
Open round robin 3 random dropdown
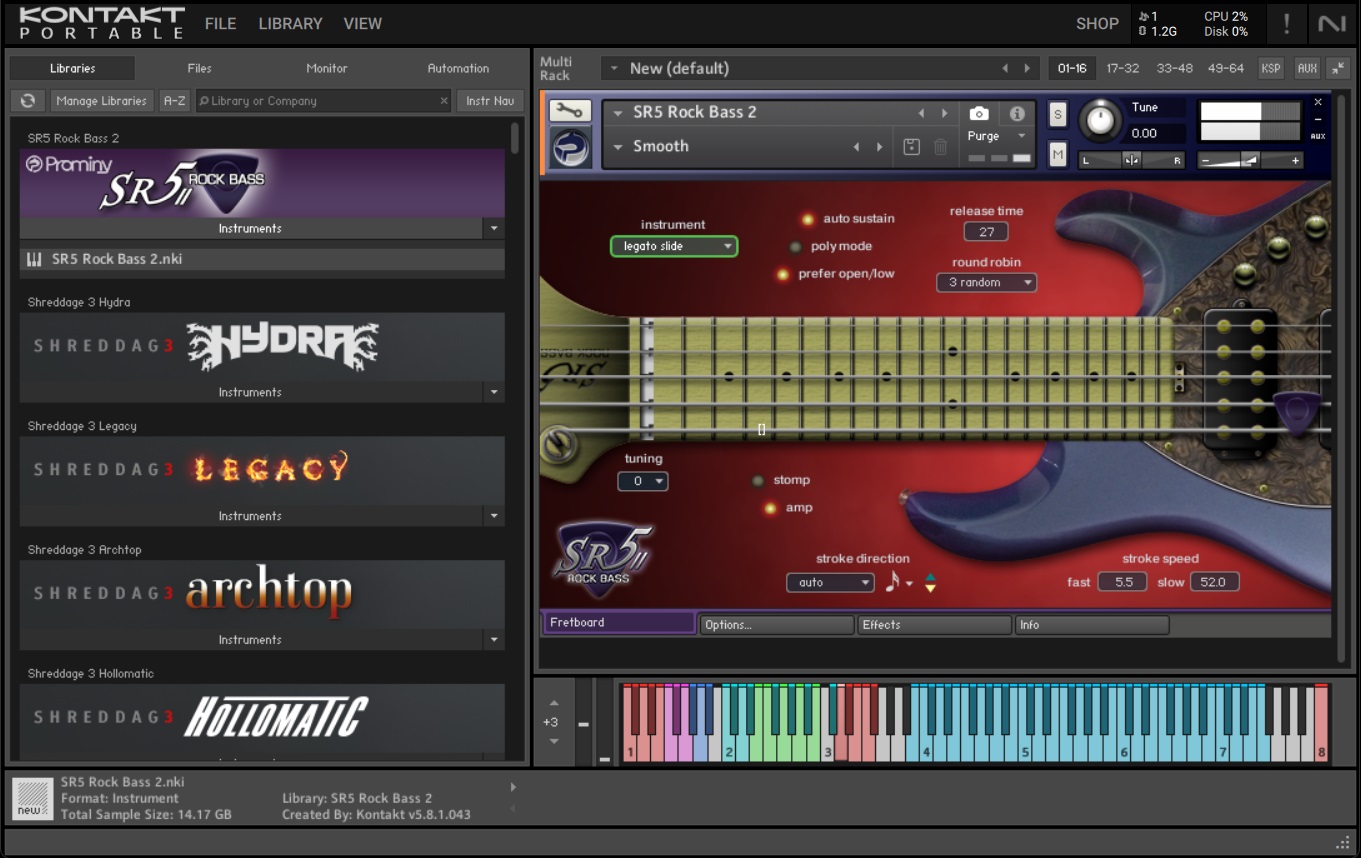[987, 283]
